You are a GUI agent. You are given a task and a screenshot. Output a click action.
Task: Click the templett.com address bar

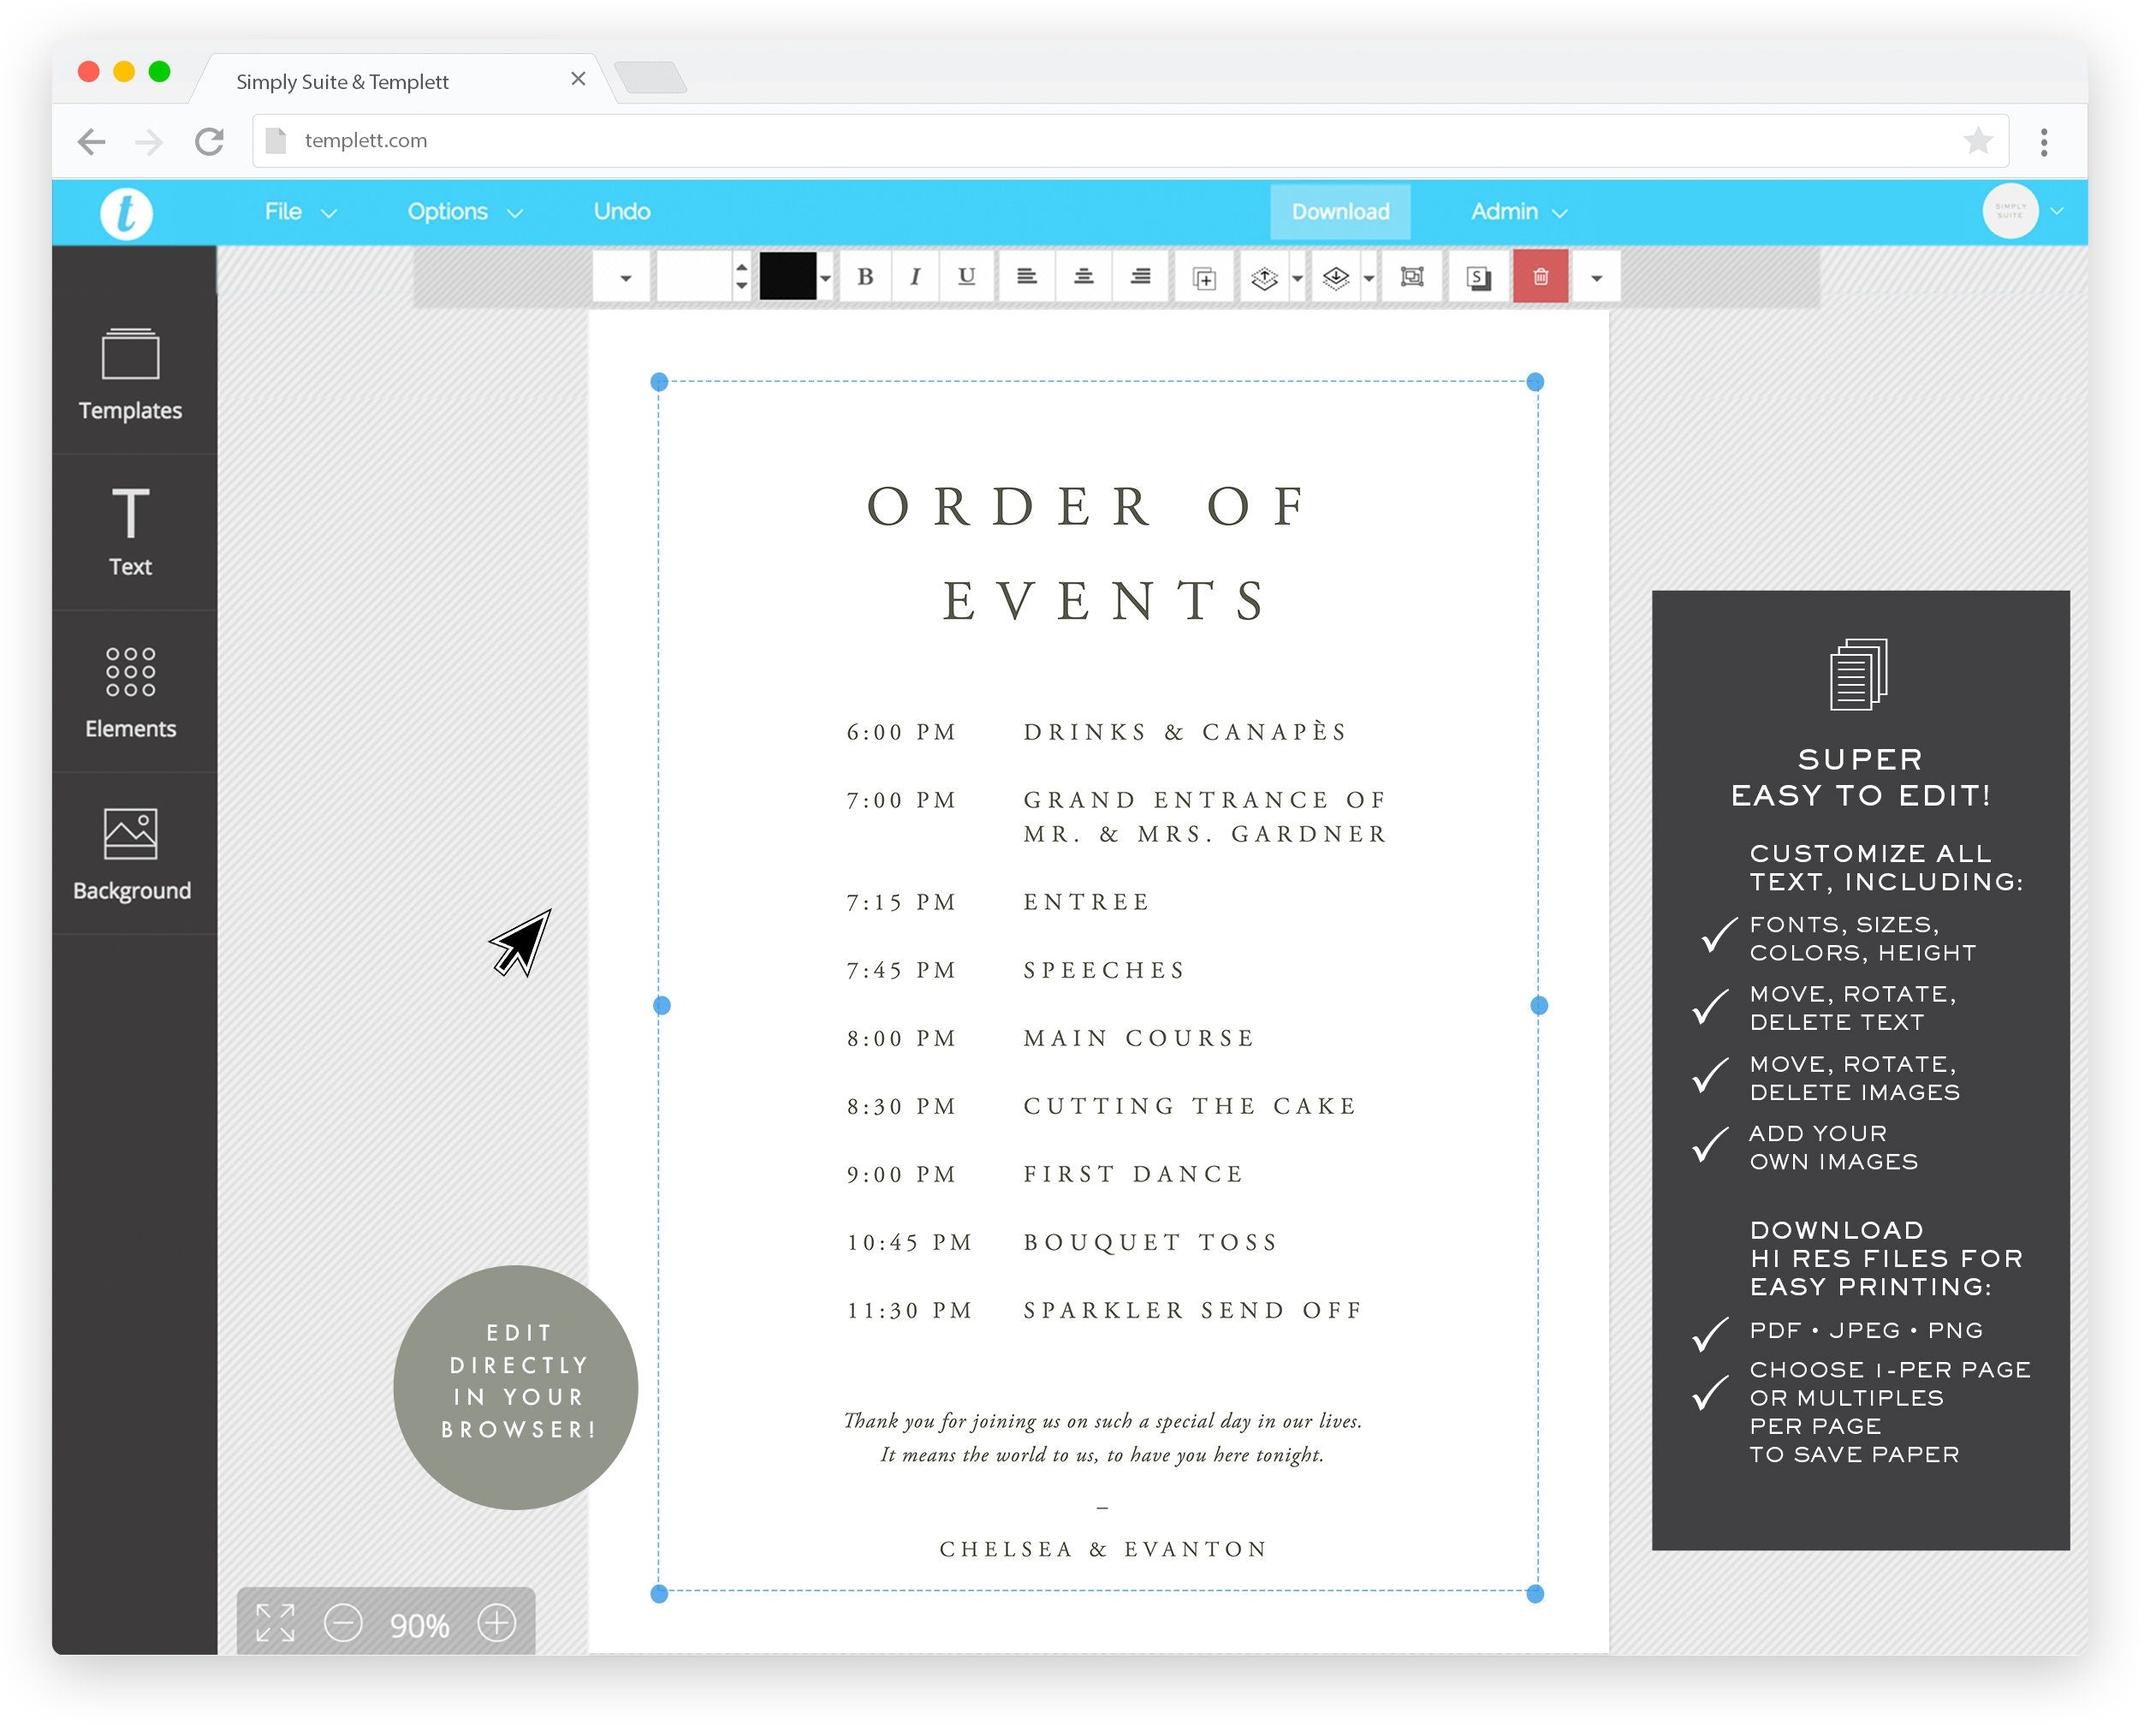(x=1130, y=141)
